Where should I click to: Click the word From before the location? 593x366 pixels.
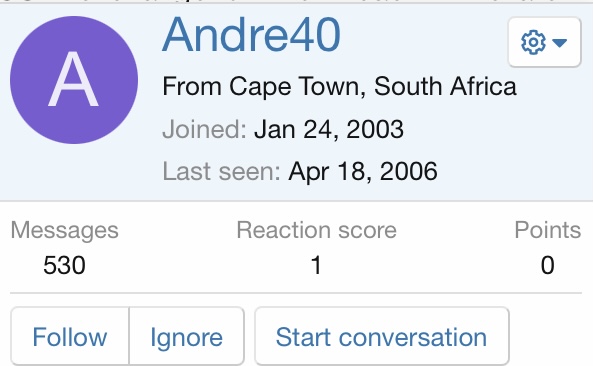click(192, 86)
